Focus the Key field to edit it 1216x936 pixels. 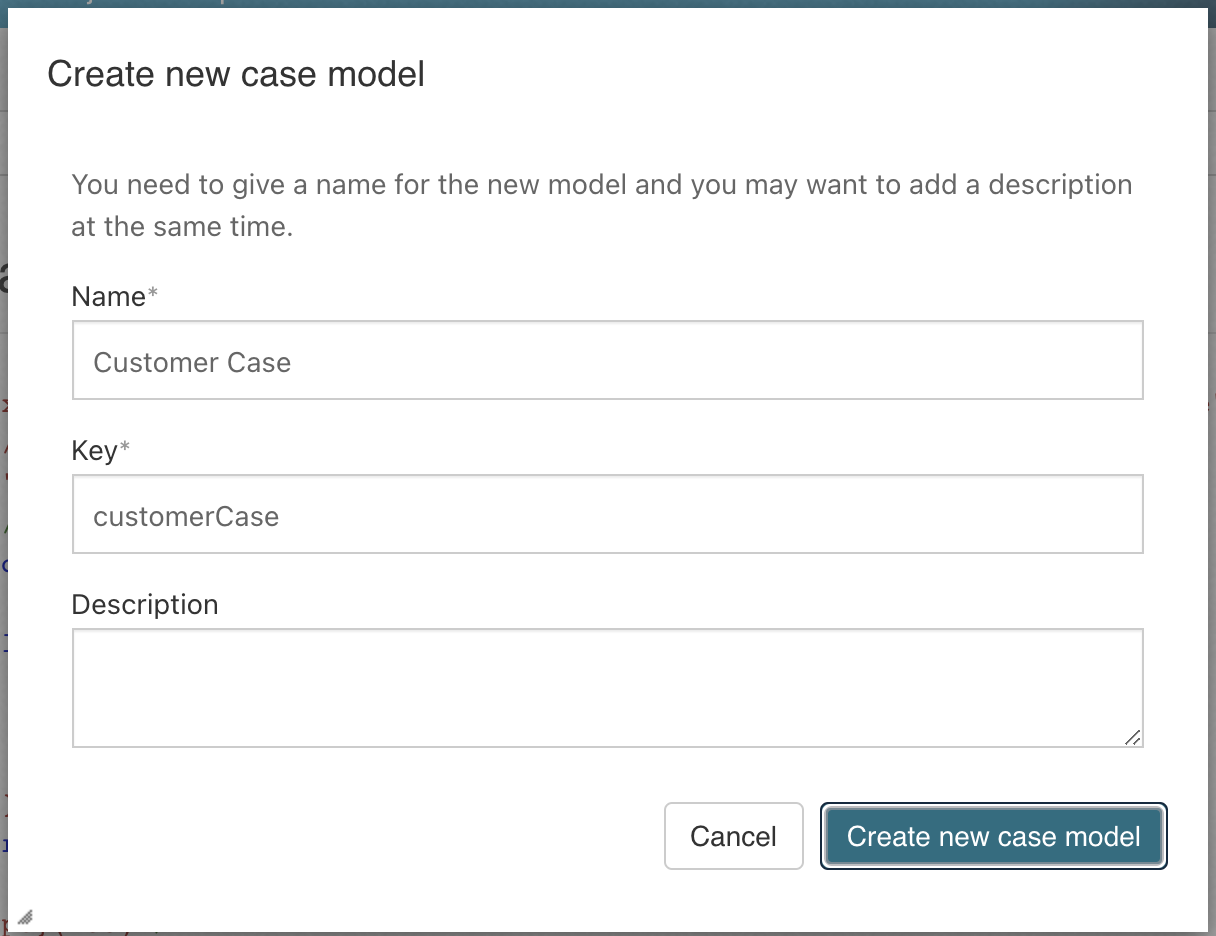pos(607,514)
